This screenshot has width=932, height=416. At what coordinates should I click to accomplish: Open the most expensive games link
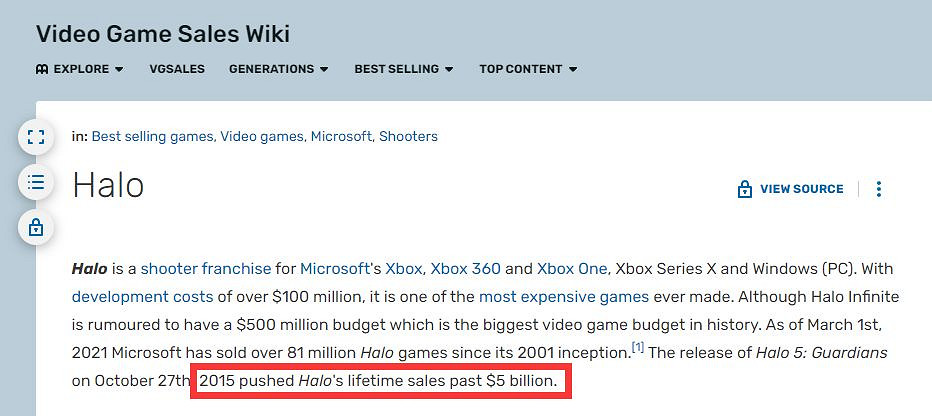click(x=564, y=297)
